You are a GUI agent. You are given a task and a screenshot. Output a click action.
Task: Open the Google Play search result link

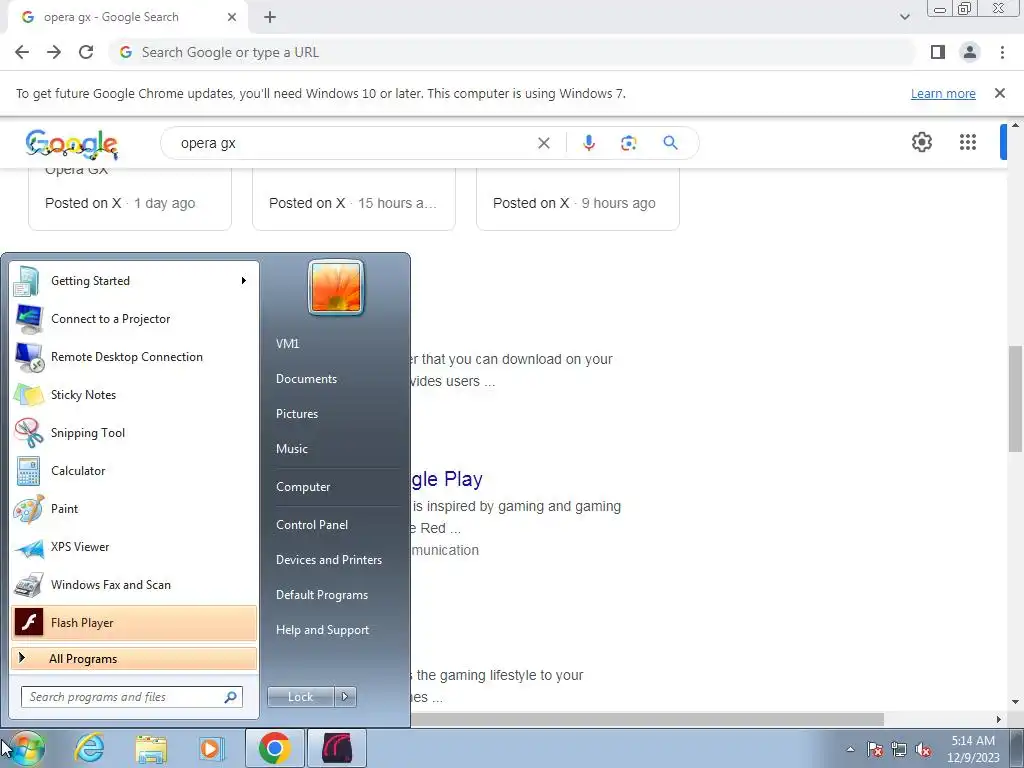coord(447,479)
